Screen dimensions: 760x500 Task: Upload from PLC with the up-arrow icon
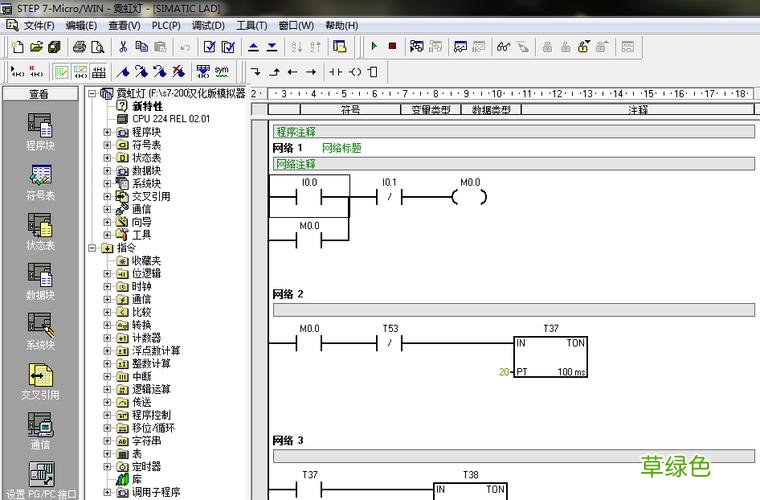coord(253,47)
